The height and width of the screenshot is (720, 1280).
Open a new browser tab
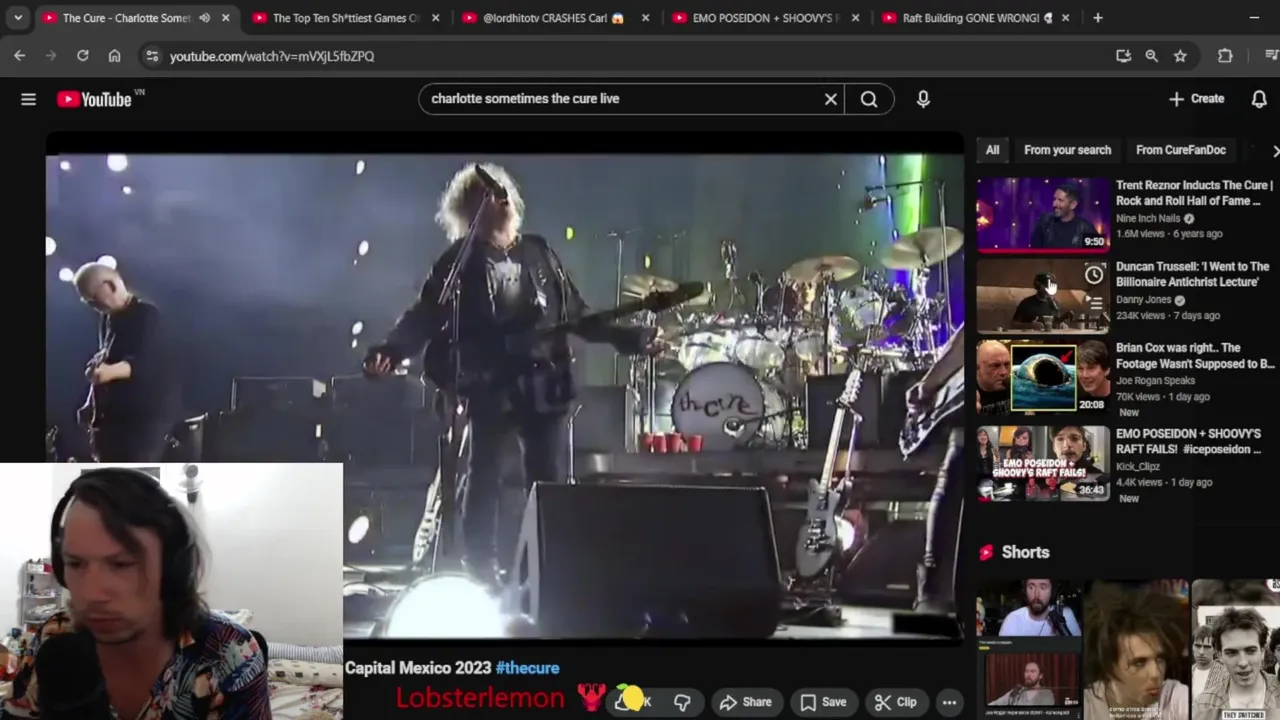point(1098,18)
